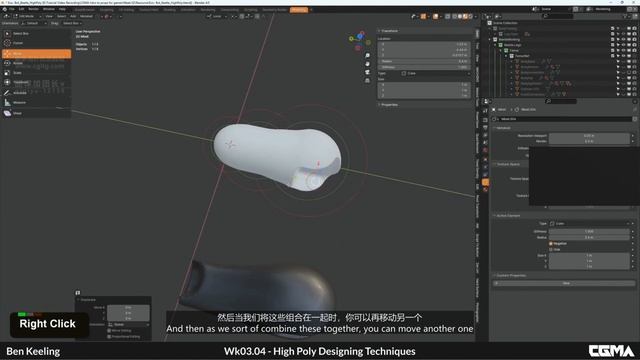The height and width of the screenshot is (360, 640).
Task: Open the Drag Select Box dropdown
Action: (x=72, y=23)
